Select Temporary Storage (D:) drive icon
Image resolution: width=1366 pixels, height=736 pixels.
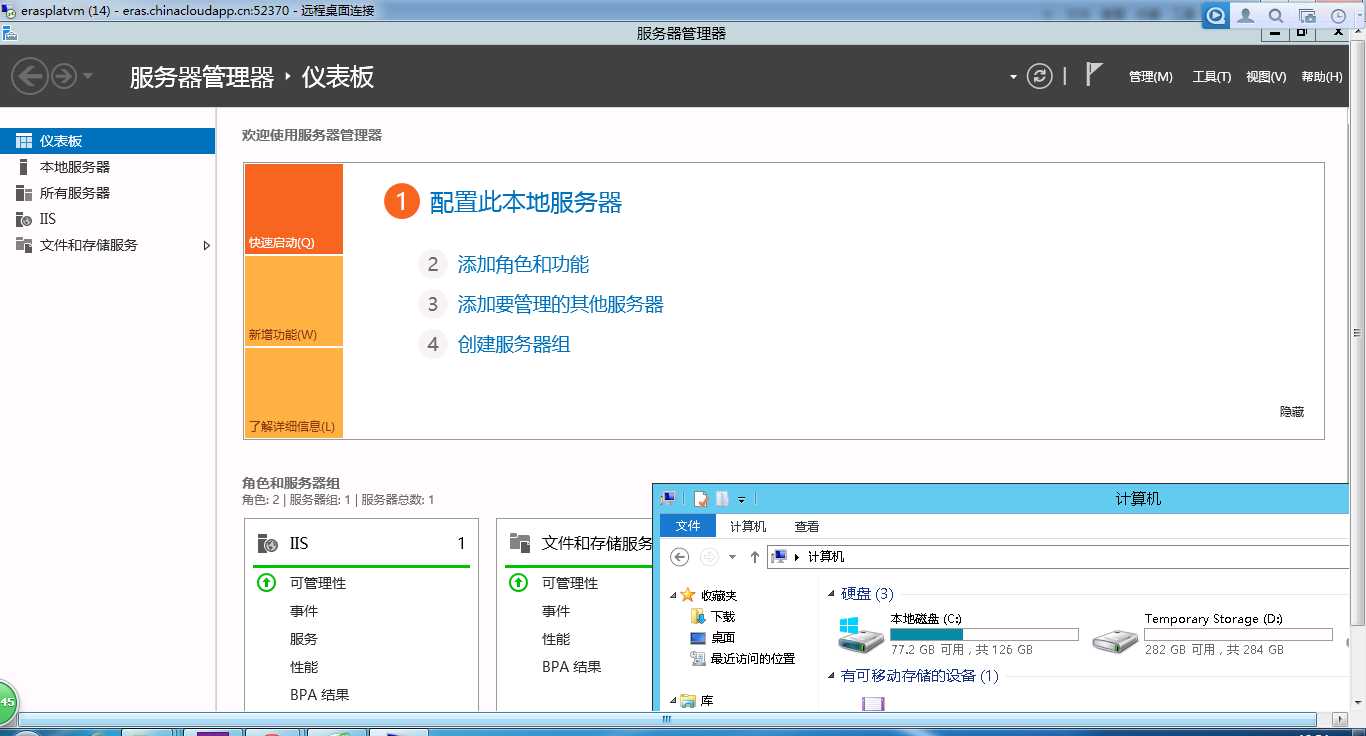1115,638
